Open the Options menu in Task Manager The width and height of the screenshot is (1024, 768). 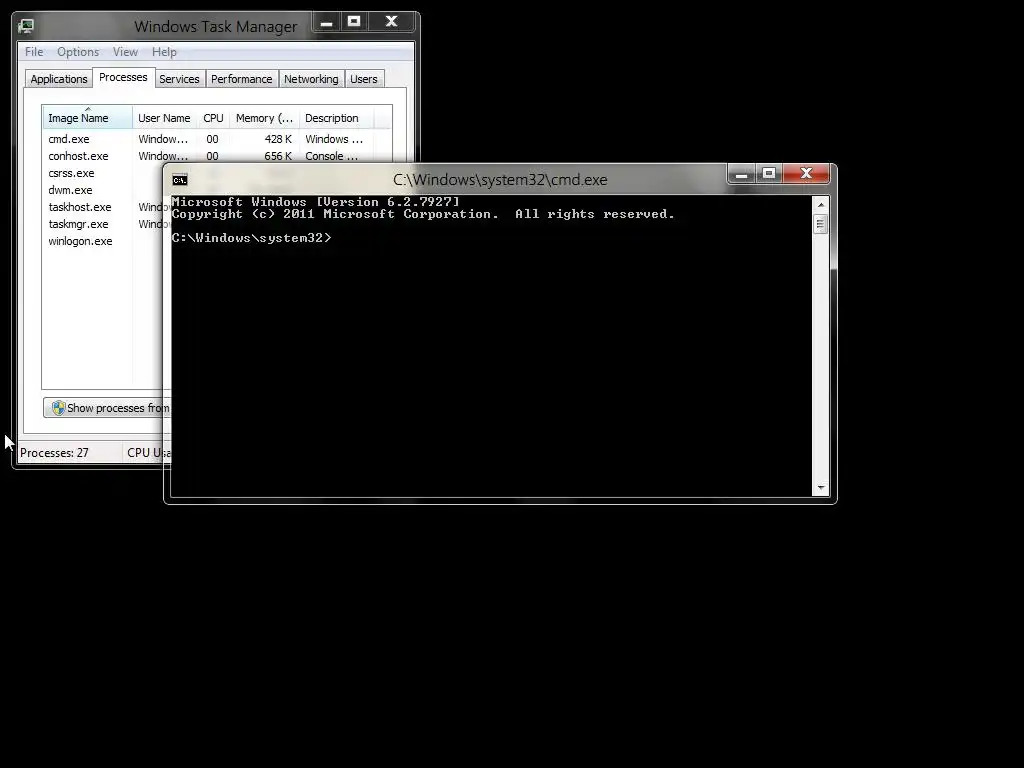[x=78, y=52]
